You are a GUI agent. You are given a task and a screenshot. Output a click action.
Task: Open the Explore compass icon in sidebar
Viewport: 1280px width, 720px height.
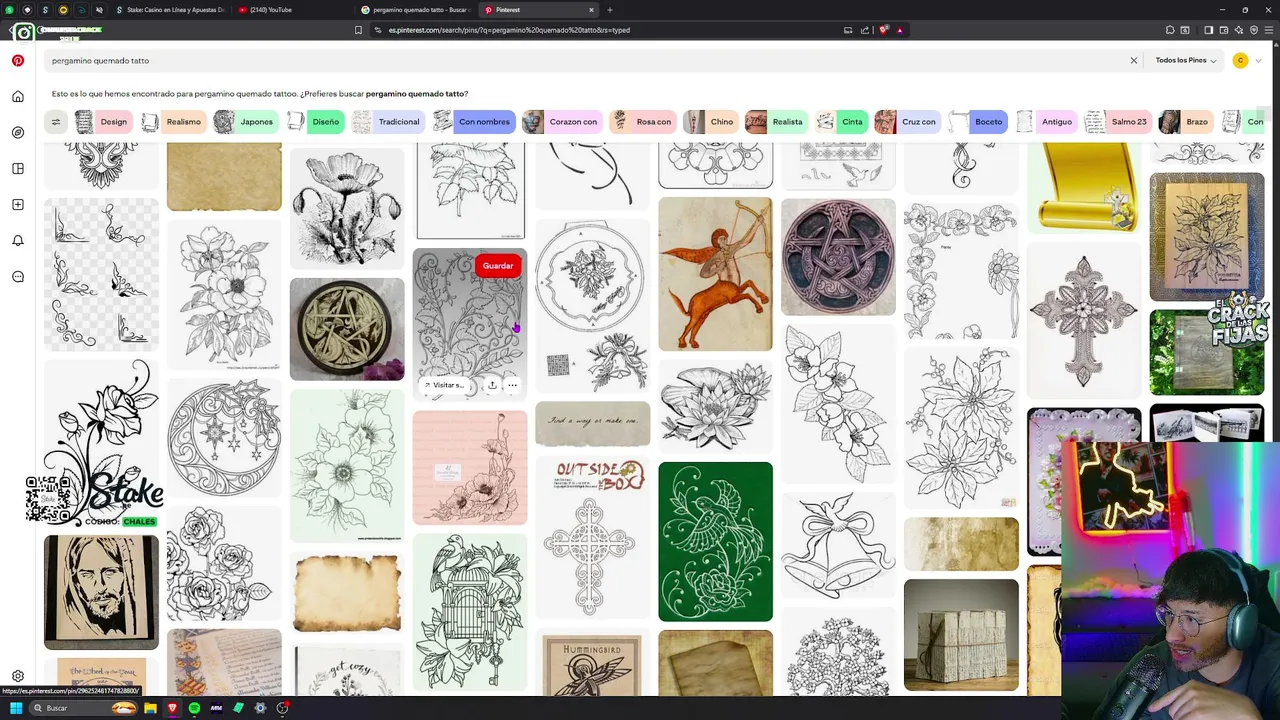click(x=18, y=133)
